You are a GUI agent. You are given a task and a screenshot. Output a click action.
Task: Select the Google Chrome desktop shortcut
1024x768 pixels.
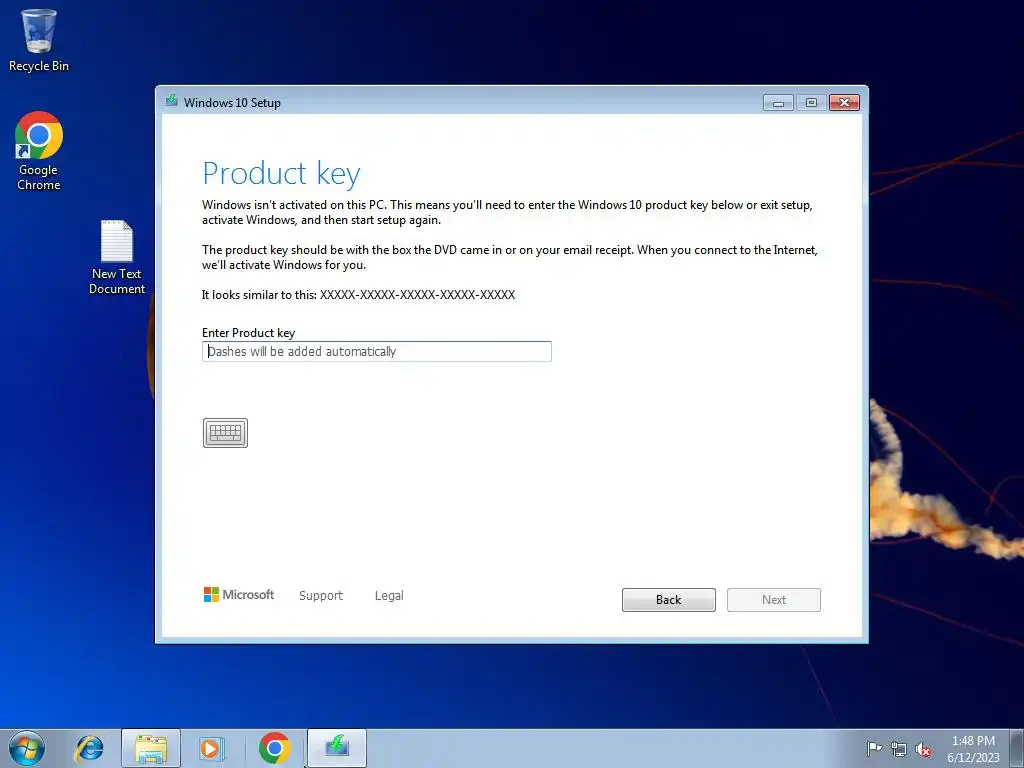coord(39,152)
